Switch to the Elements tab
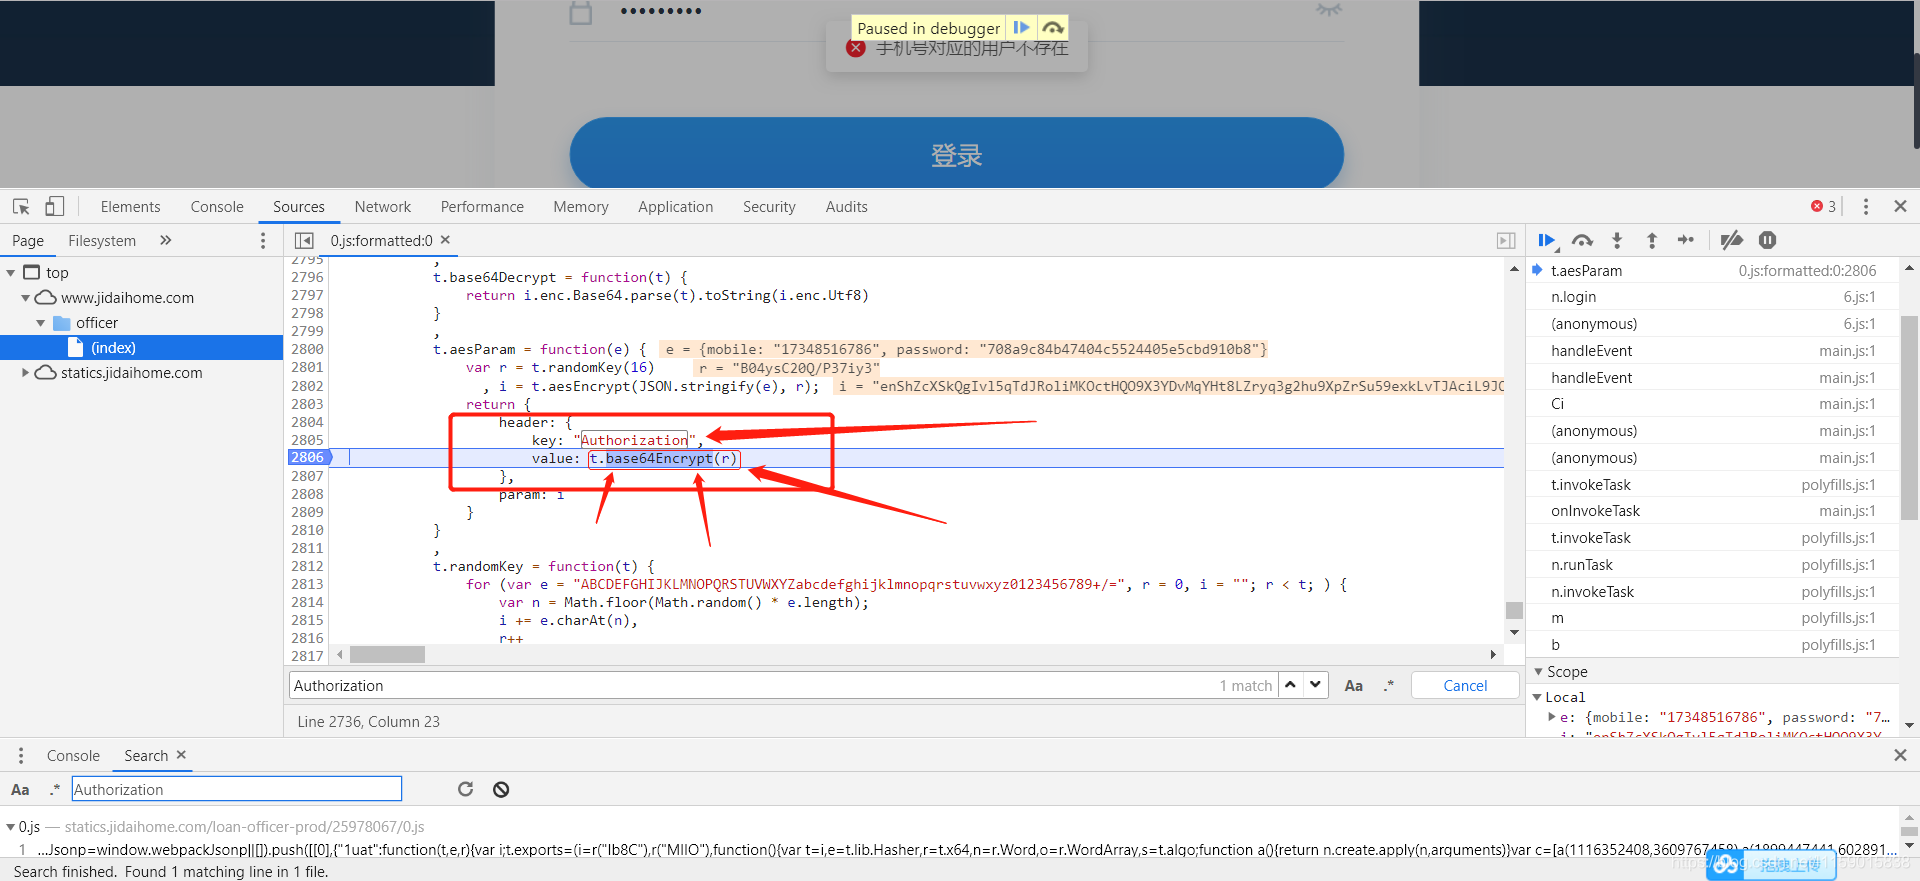1920x881 pixels. (130, 206)
